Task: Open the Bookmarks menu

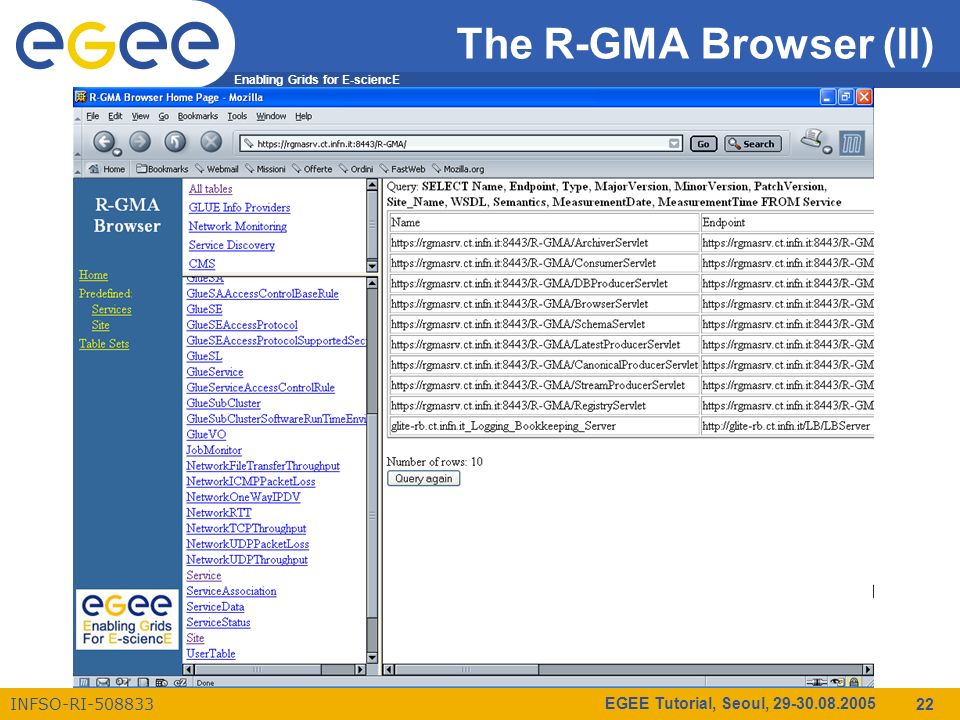Action: coord(198,116)
